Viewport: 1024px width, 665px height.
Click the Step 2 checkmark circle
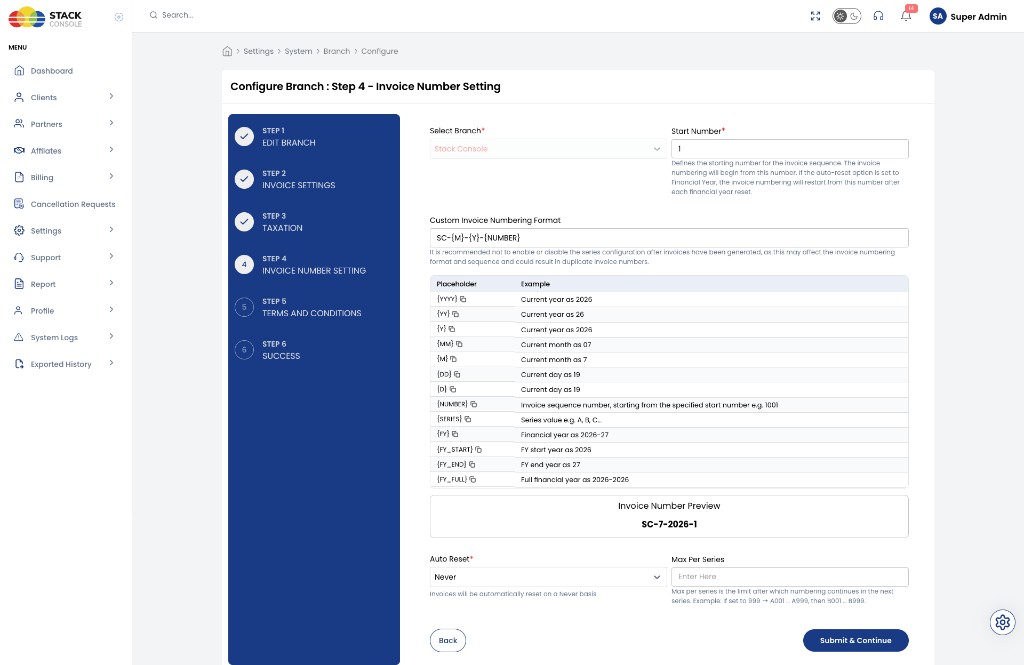point(244,179)
